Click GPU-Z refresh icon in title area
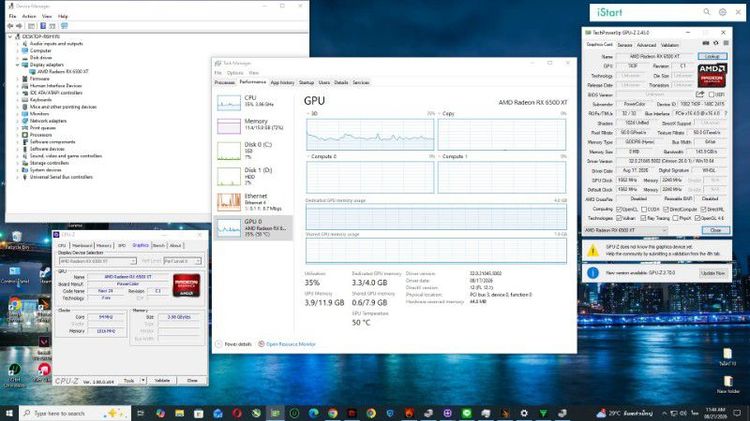The image size is (750, 421). [x=716, y=44]
